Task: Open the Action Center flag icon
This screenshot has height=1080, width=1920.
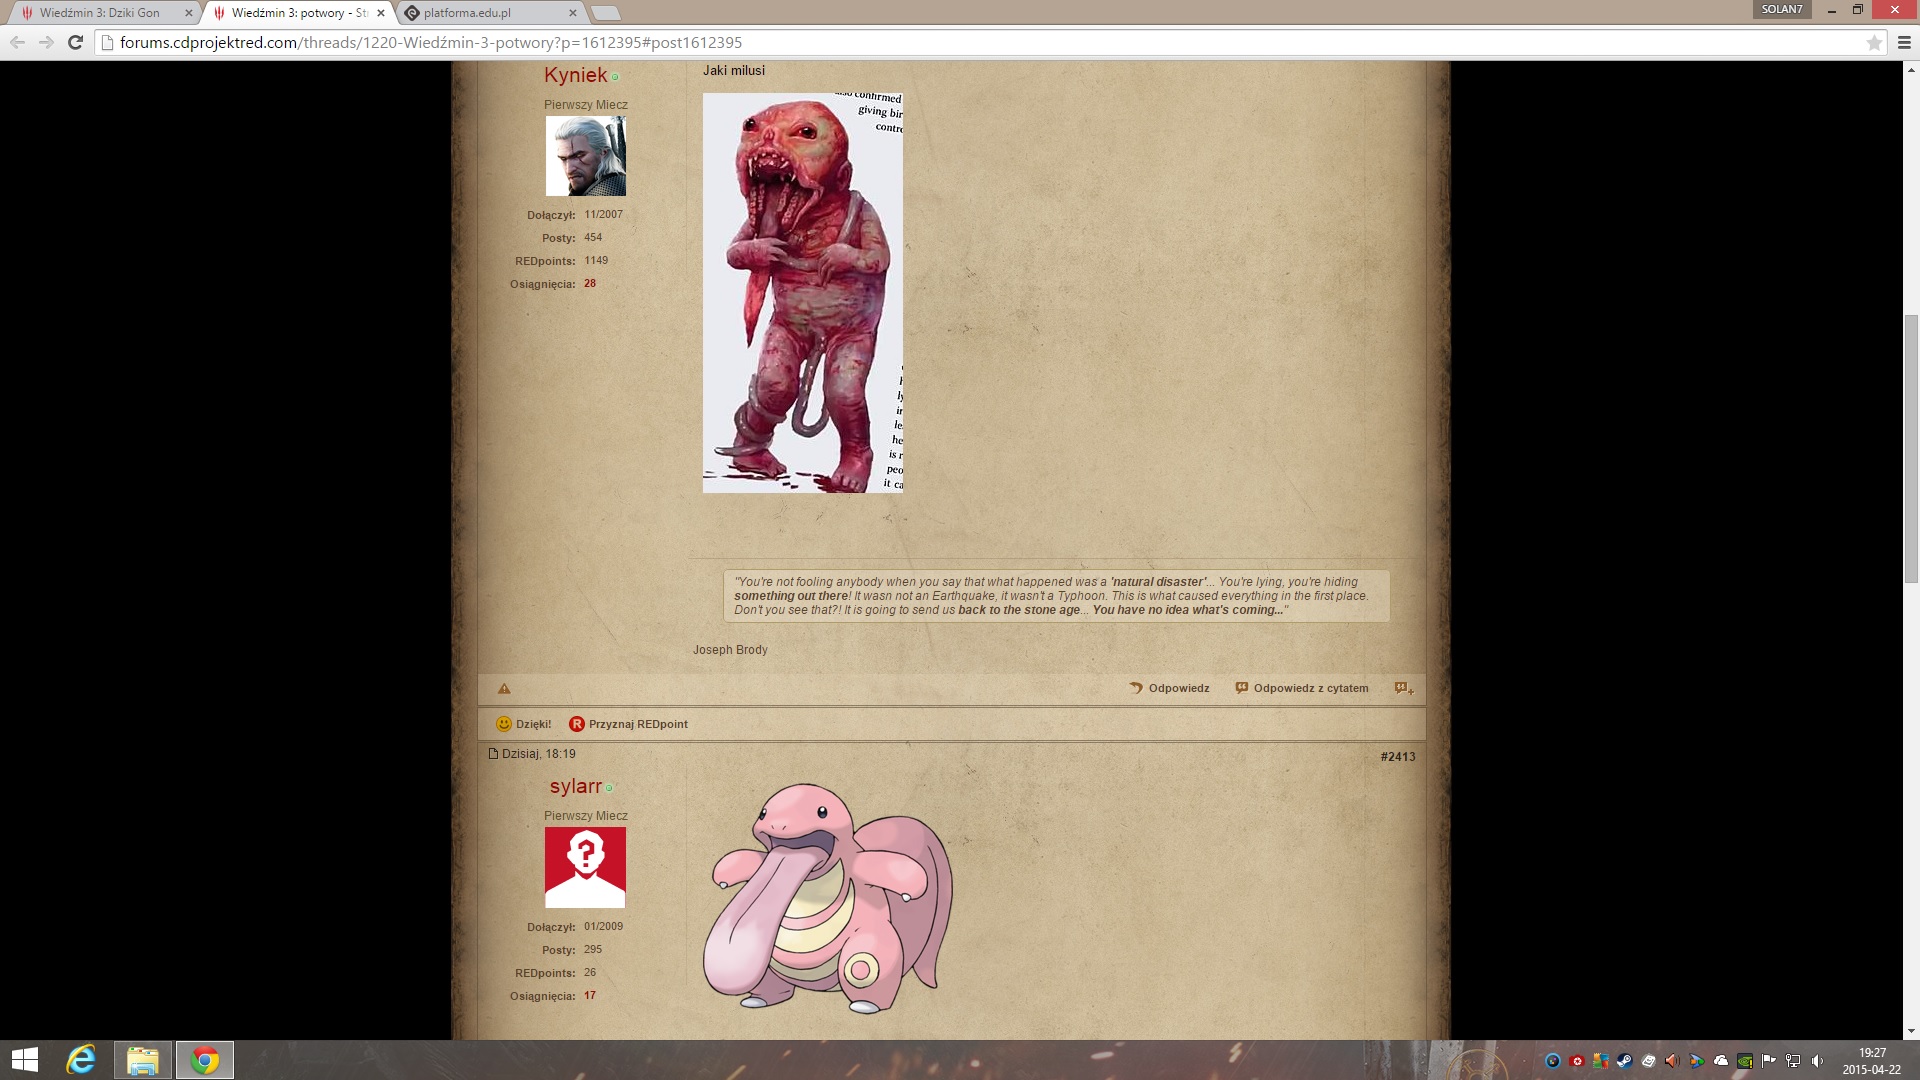Action: tap(1769, 1061)
